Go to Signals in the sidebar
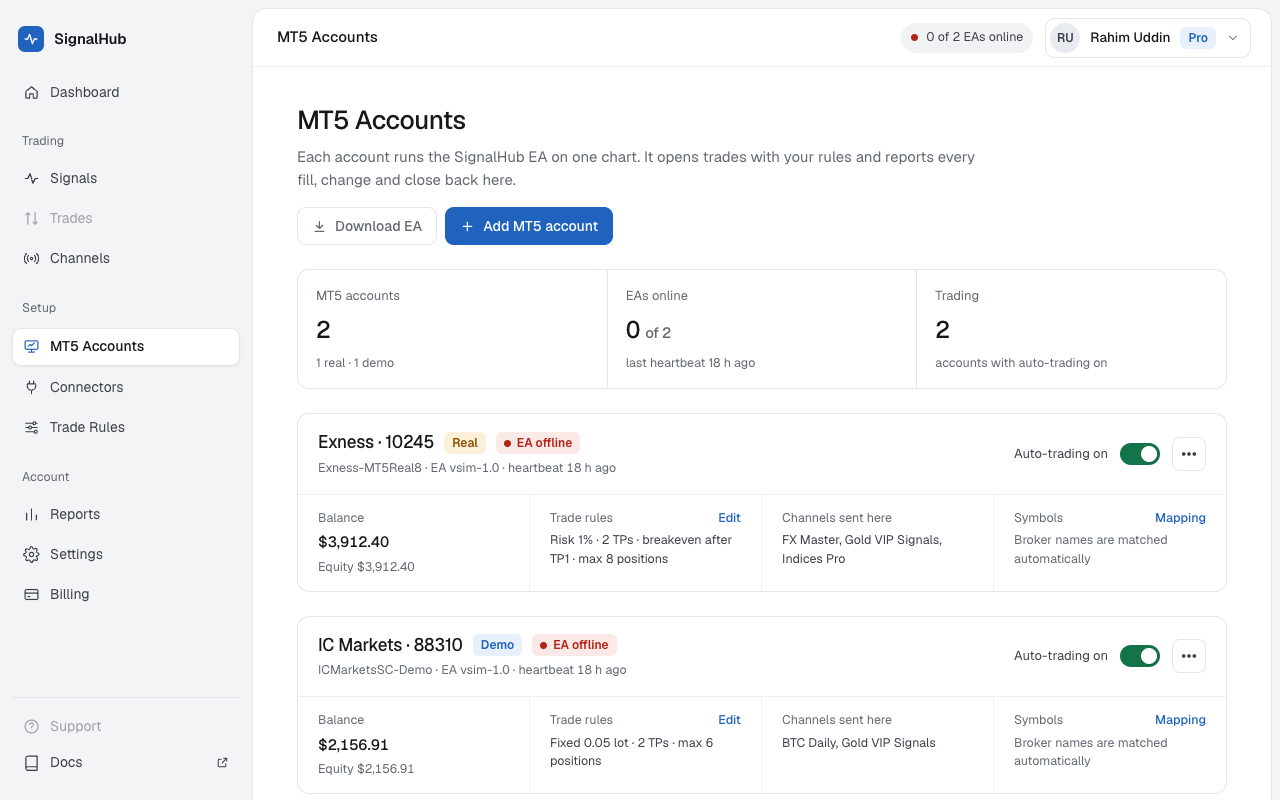The height and width of the screenshot is (800, 1280). click(126, 178)
